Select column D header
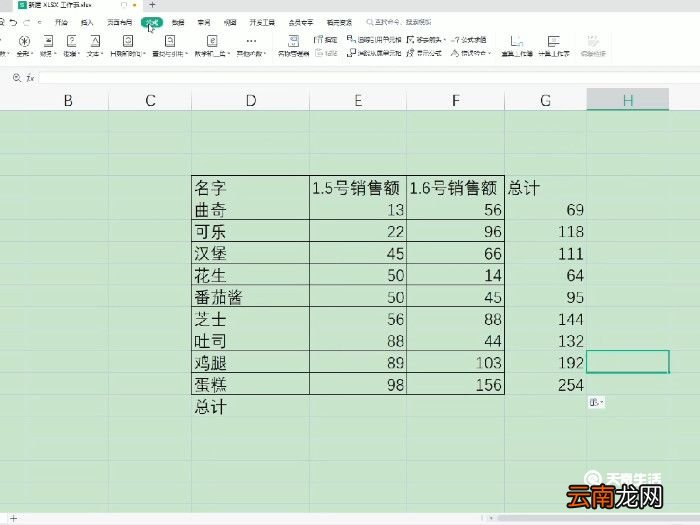Screen dimensions: 700x525 click(x=250, y=100)
